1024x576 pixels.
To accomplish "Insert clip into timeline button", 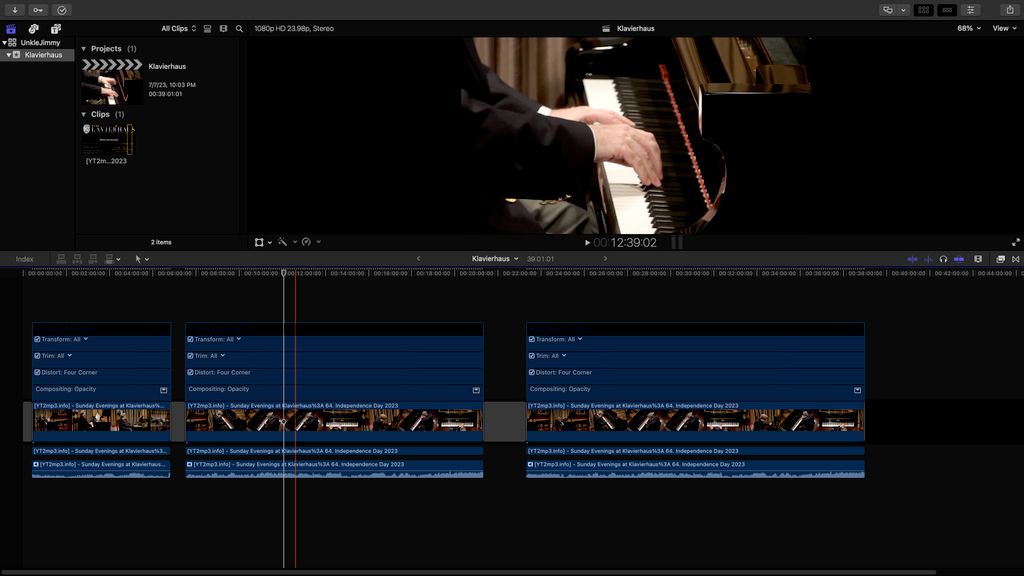I will click(x=77, y=259).
